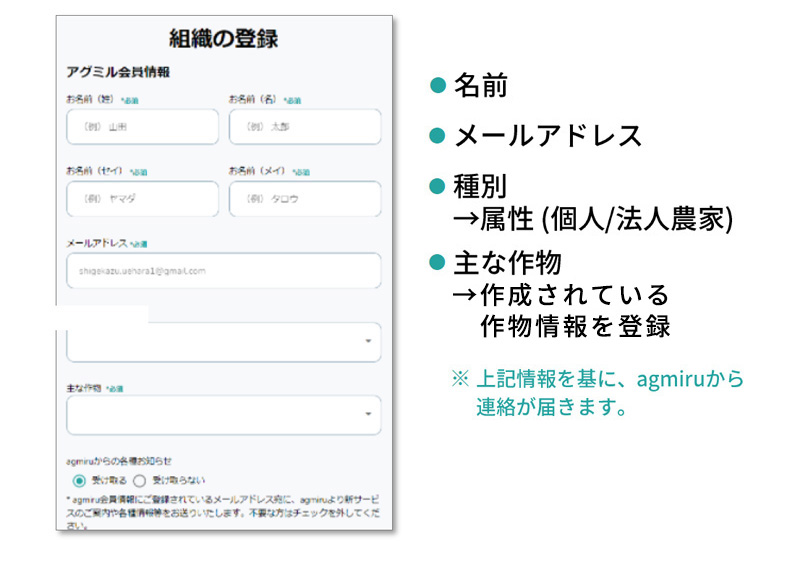Click the →属性 (個人/法人農家) text
This screenshot has width=797, height=585.
[593, 218]
